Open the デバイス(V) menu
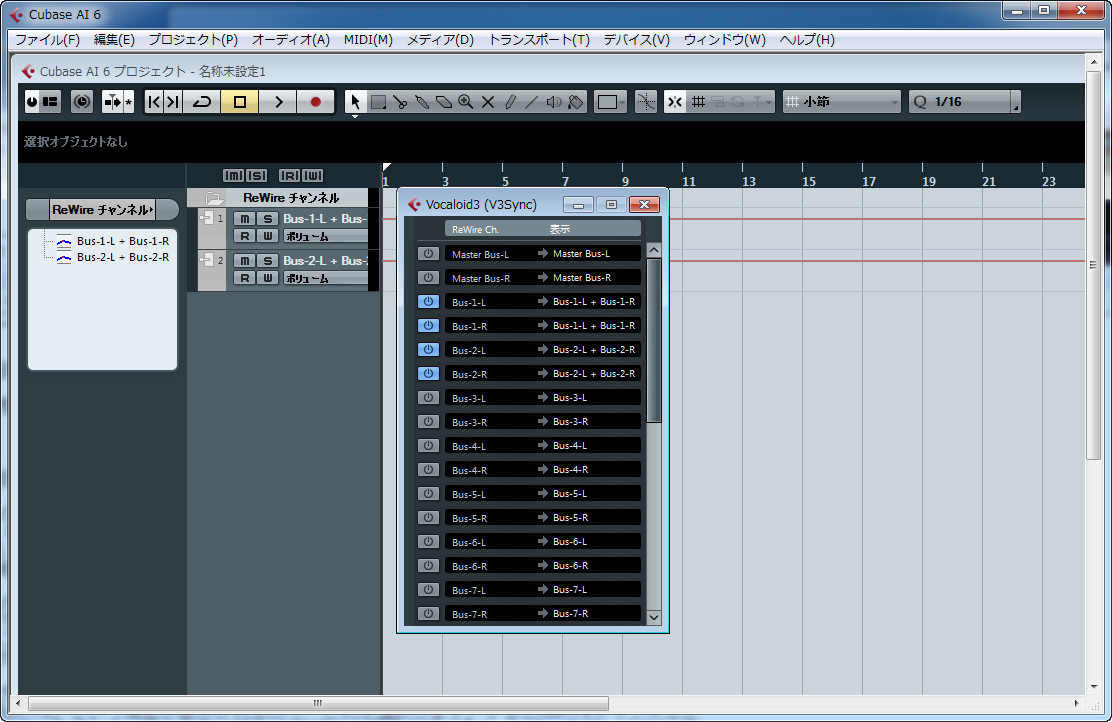 tap(636, 40)
